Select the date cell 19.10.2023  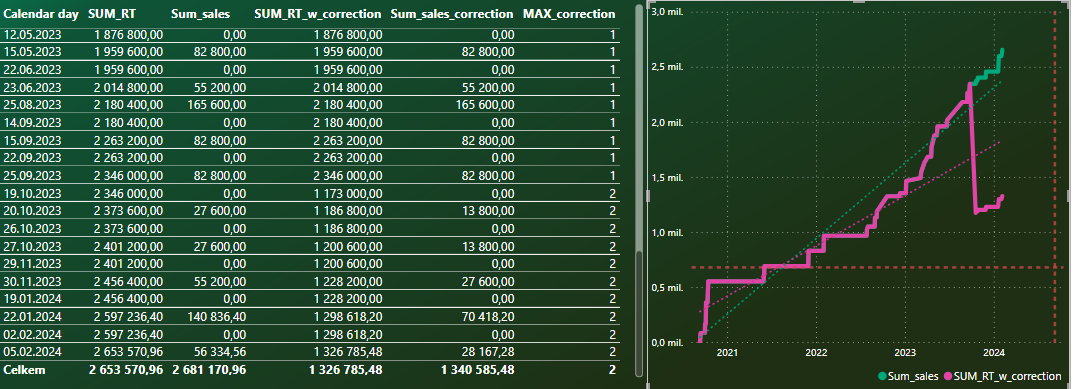pos(33,193)
